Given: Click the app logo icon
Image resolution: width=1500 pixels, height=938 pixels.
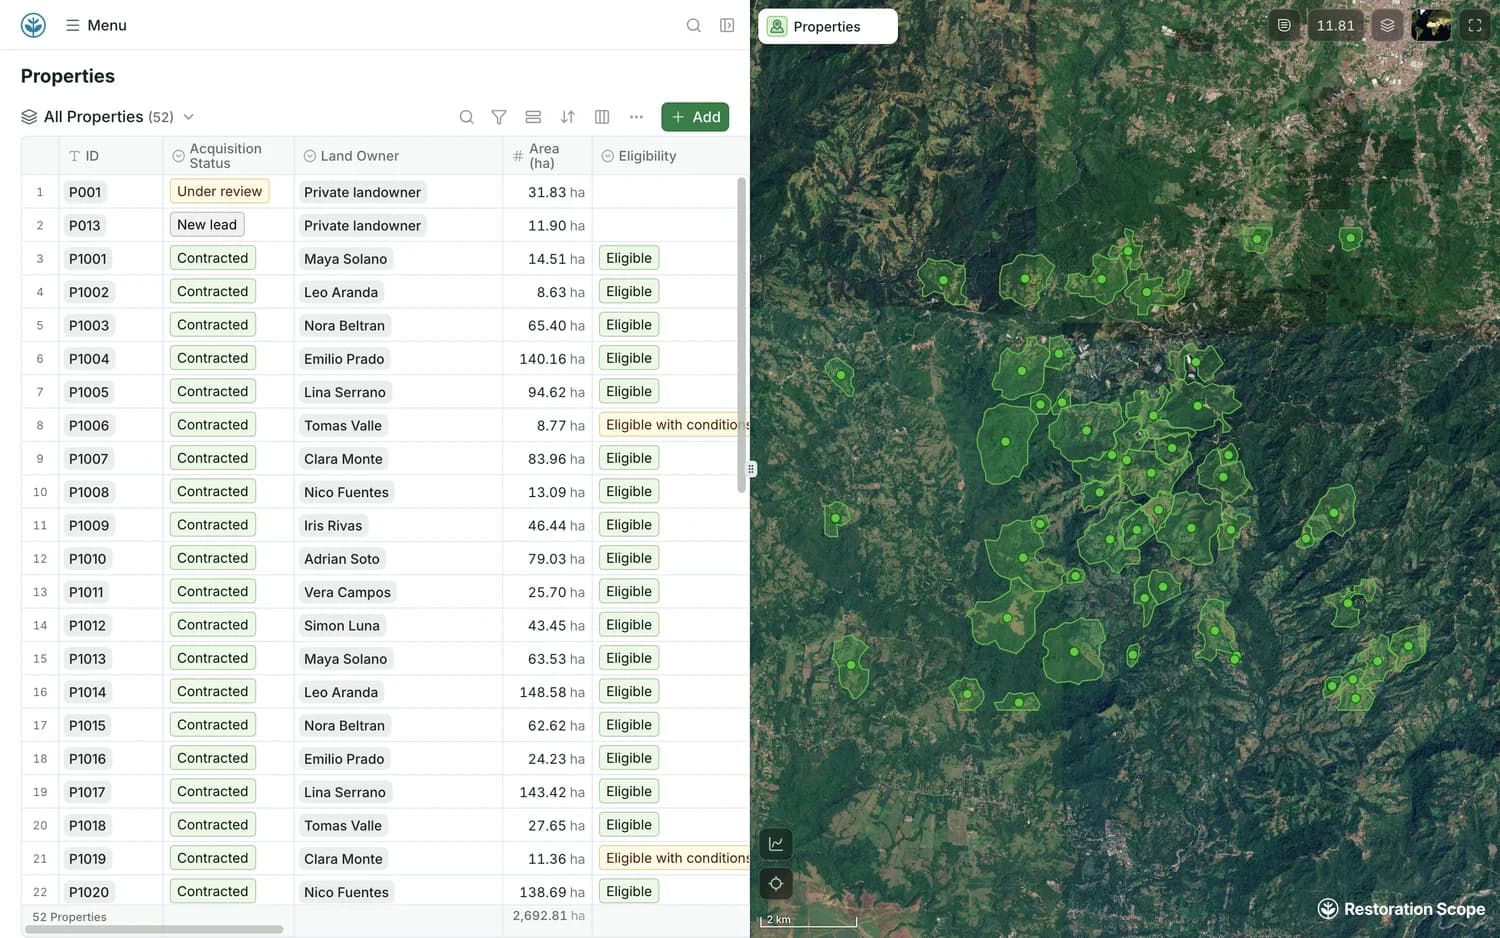Looking at the screenshot, I should point(33,25).
